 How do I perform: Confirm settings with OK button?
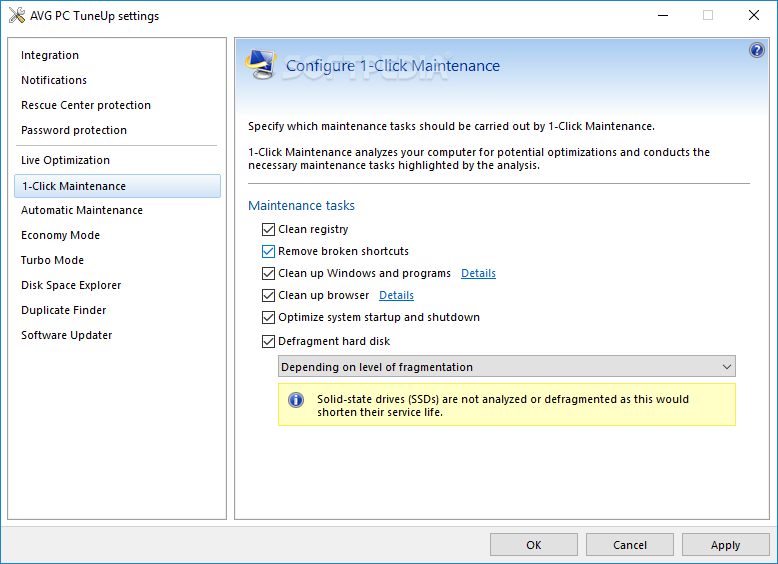pos(534,545)
